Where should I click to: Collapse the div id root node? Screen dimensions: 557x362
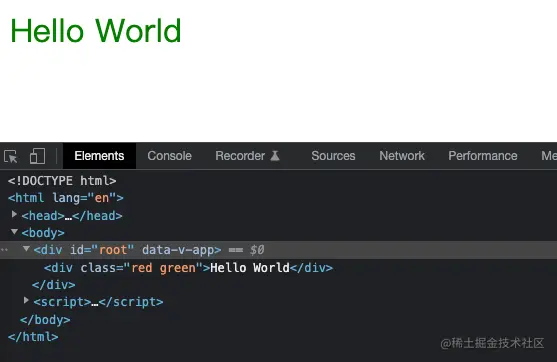tap(26, 249)
